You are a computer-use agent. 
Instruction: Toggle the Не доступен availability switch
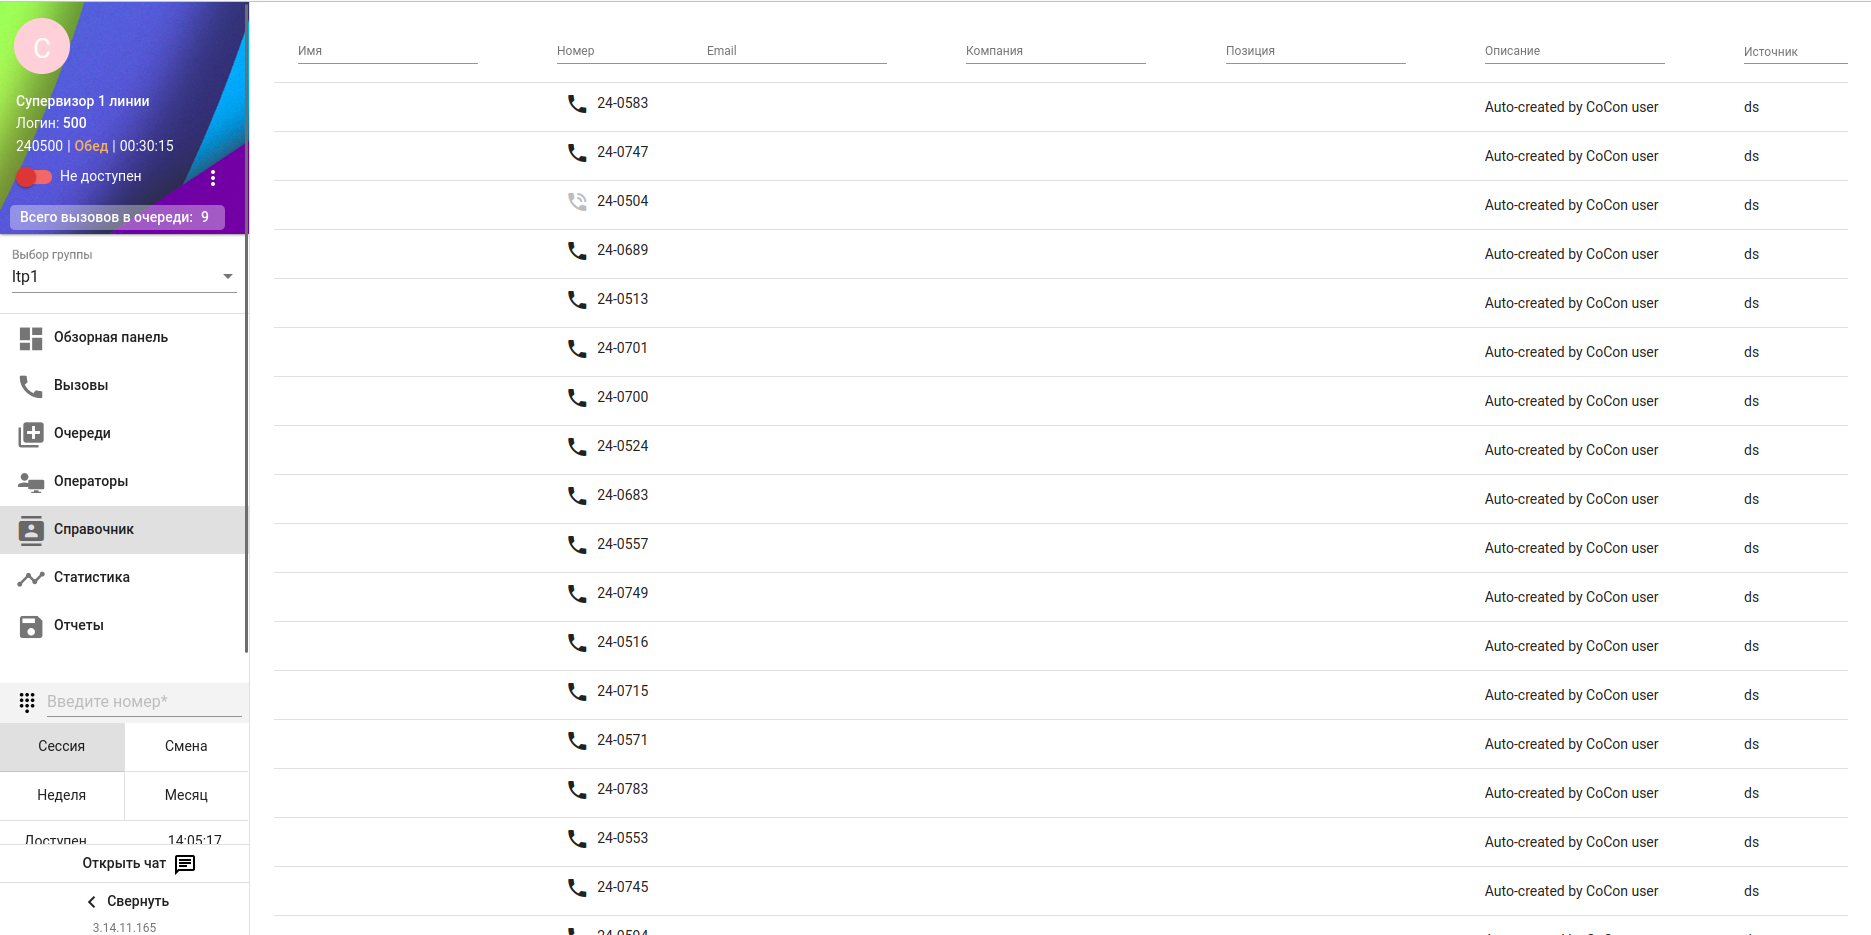(34, 177)
